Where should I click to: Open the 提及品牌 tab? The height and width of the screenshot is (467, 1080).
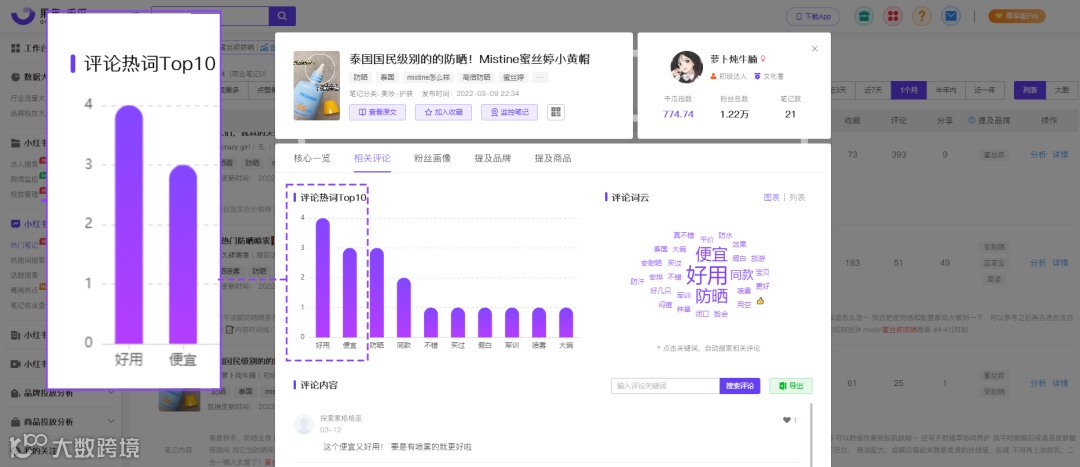[492, 158]
